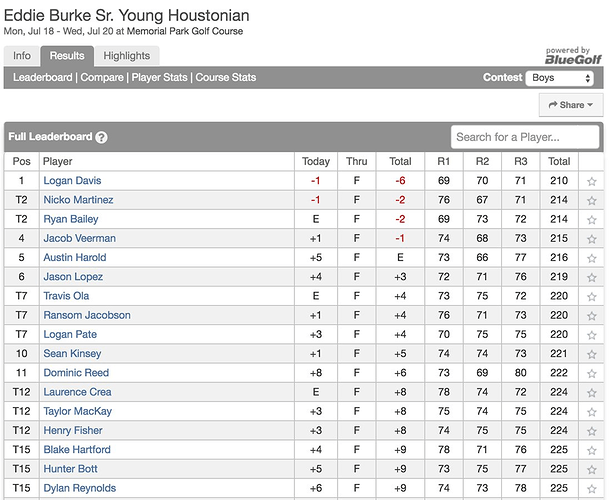Image resolution: width=612 pixels, height=500 pixels.
Task: Open the Highlights tab
Action: (x=126, y=56)
